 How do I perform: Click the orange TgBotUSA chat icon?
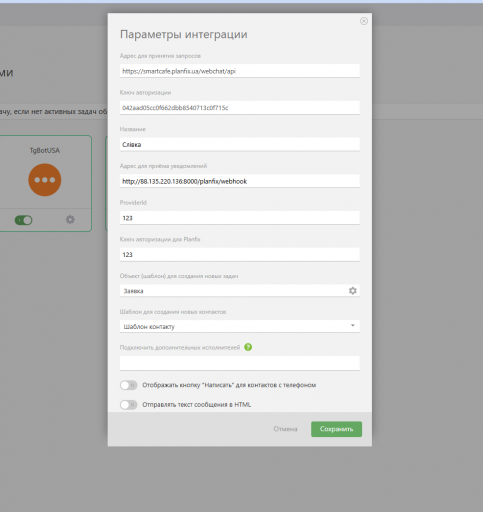pyautogui.click(x=45, y=180)
